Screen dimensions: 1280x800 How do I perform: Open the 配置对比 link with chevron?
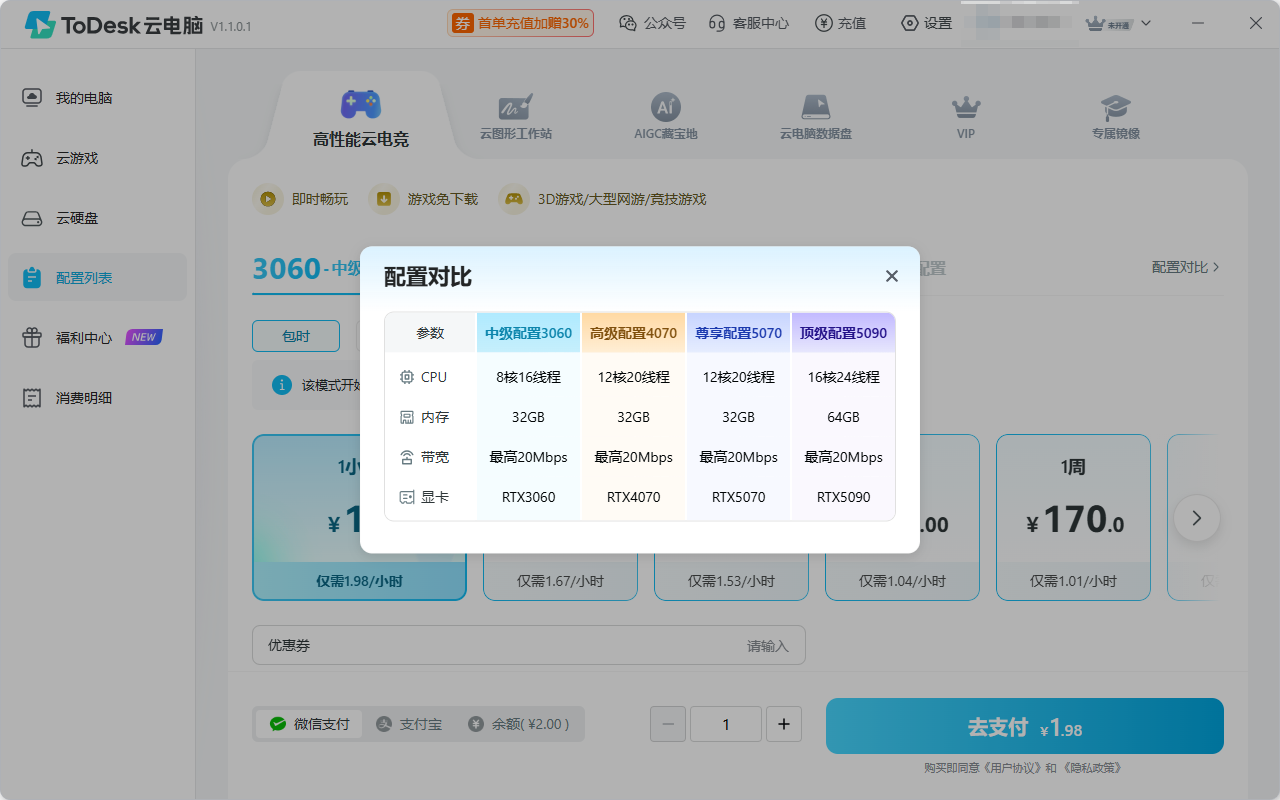point(1185,267)
